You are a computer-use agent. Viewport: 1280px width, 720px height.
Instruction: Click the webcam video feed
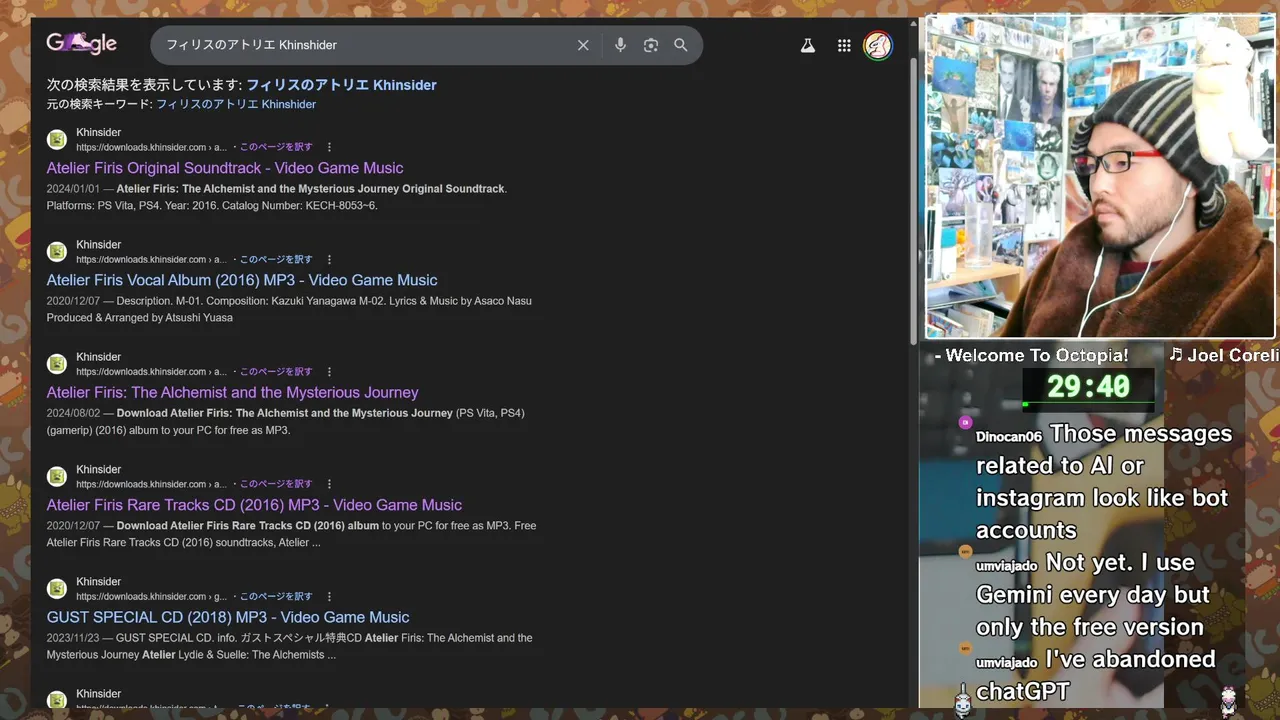(1101, 177)
